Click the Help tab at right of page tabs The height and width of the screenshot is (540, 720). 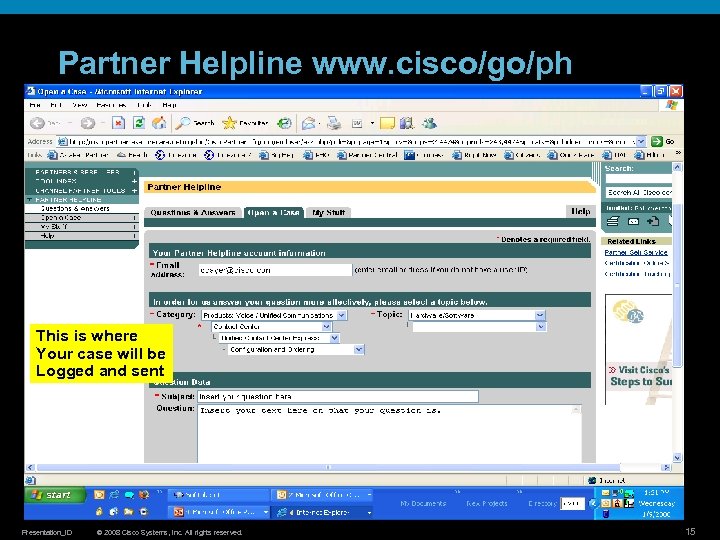coord(580,211)
